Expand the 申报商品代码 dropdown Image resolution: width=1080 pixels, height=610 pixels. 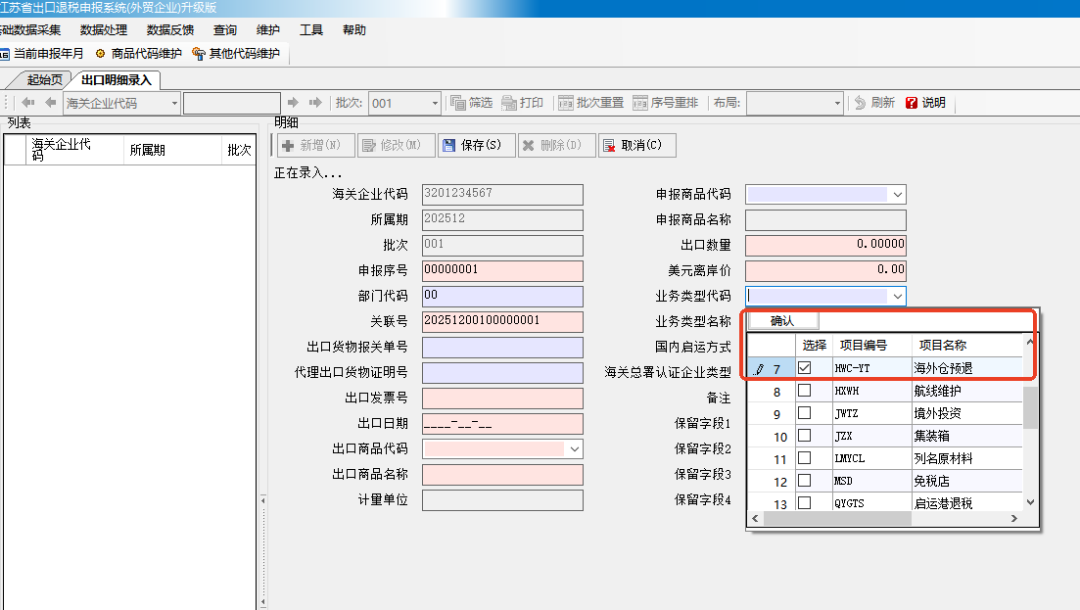point(897,194)
